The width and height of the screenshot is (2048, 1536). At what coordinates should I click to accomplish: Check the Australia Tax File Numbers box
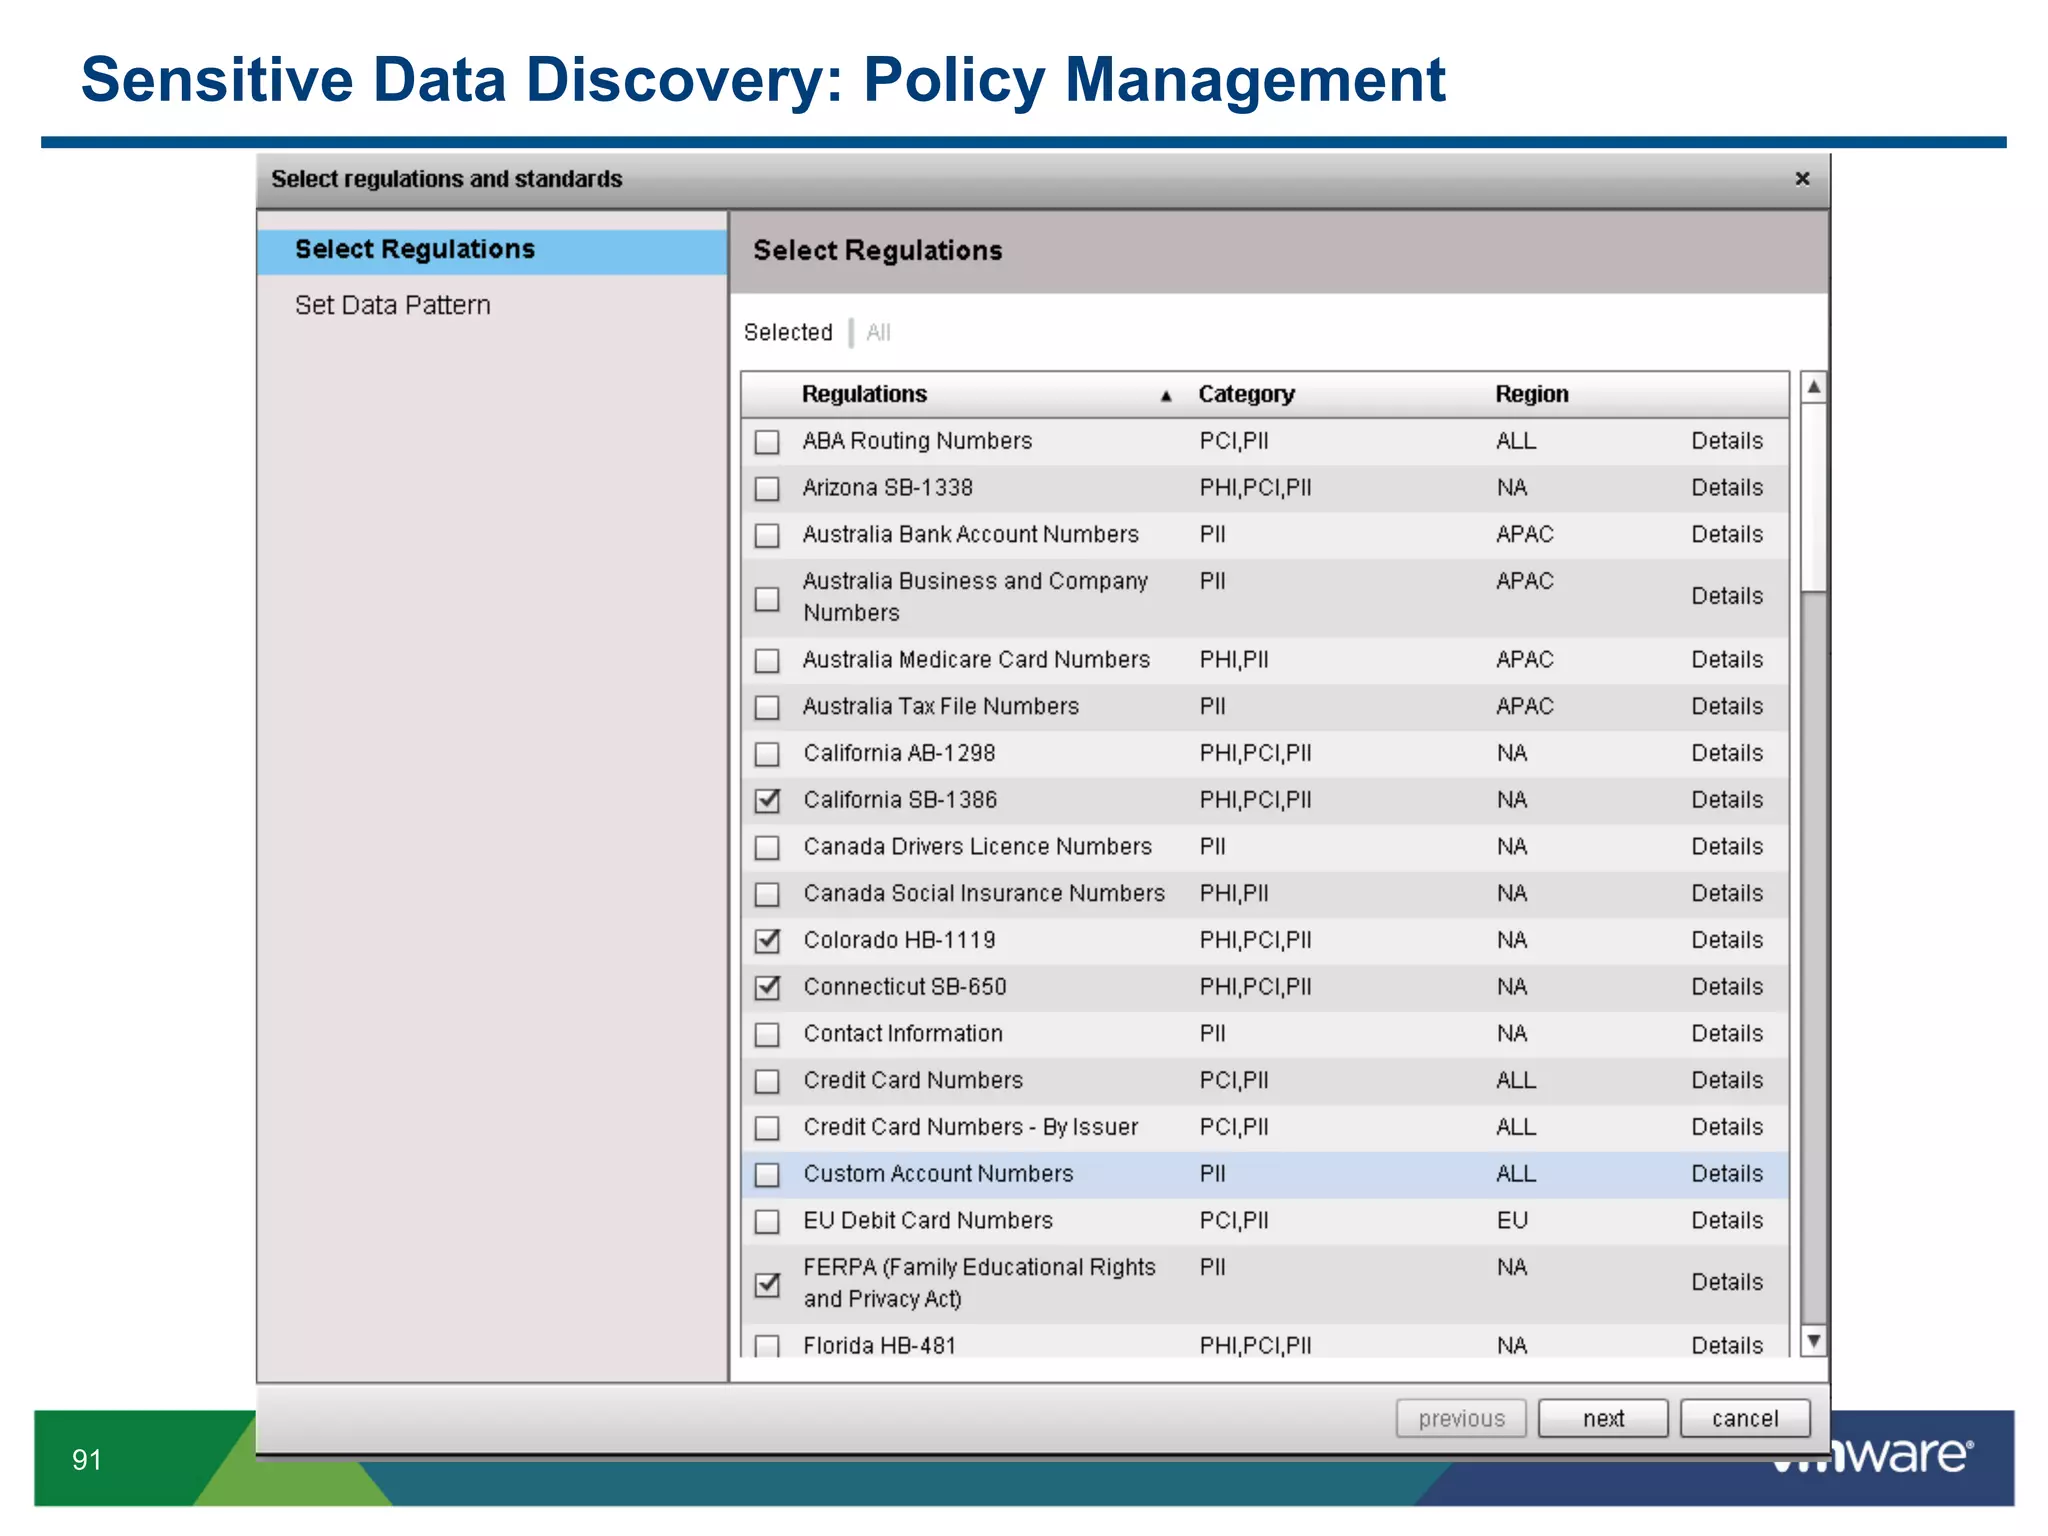(767, 708)
